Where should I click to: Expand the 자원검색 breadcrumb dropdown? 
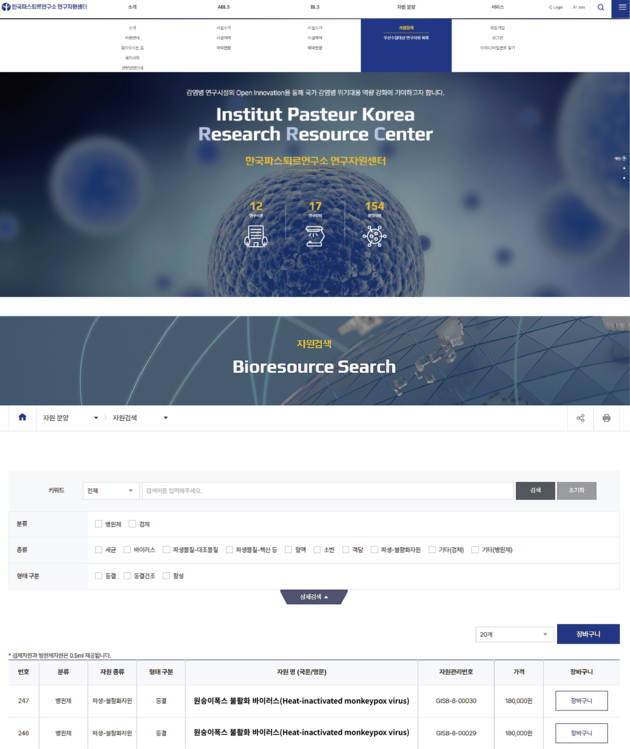click(x=139, y=418)
